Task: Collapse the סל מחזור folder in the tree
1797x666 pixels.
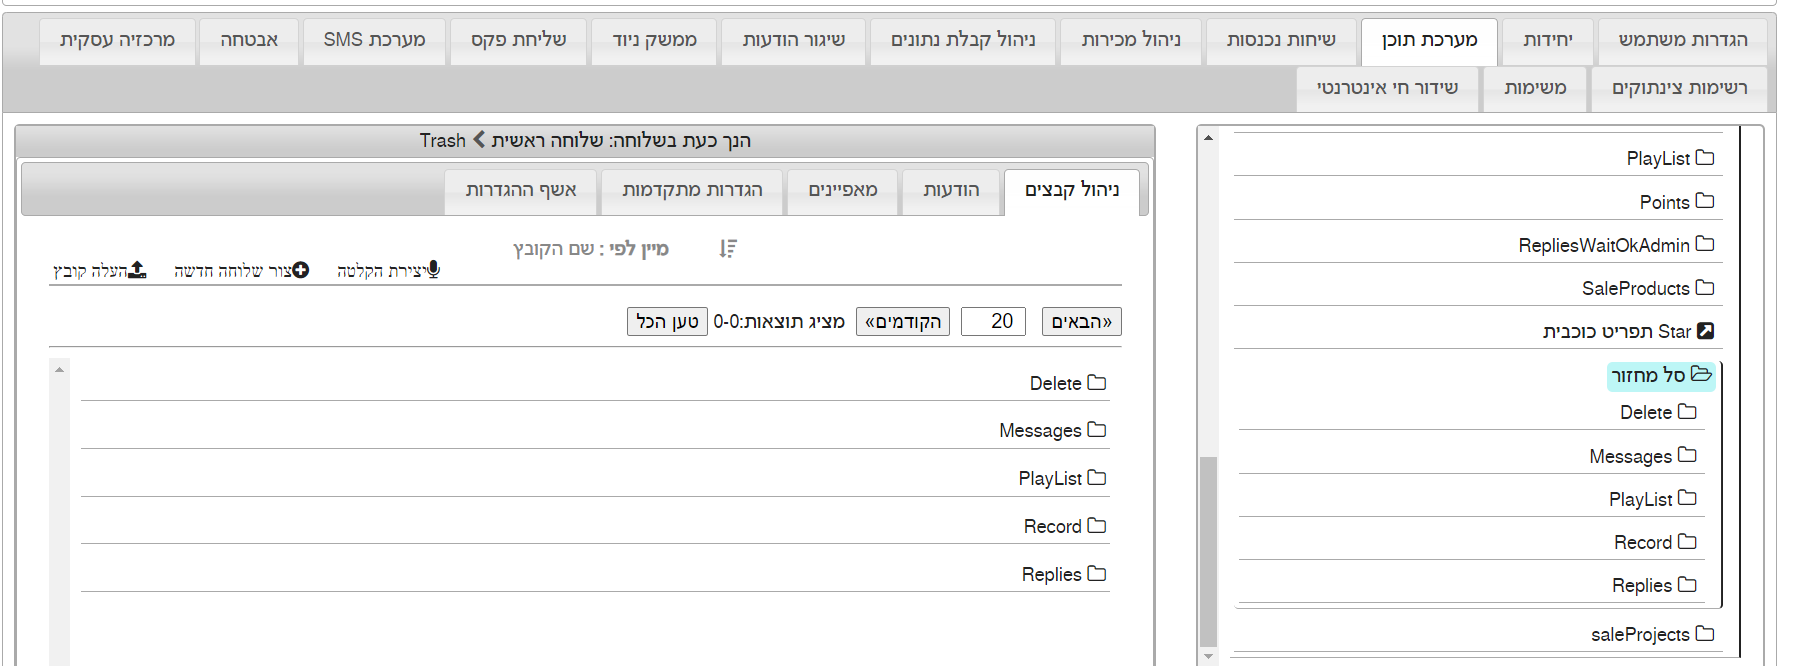Action: pyautogui.click(x=1700, y=375)
